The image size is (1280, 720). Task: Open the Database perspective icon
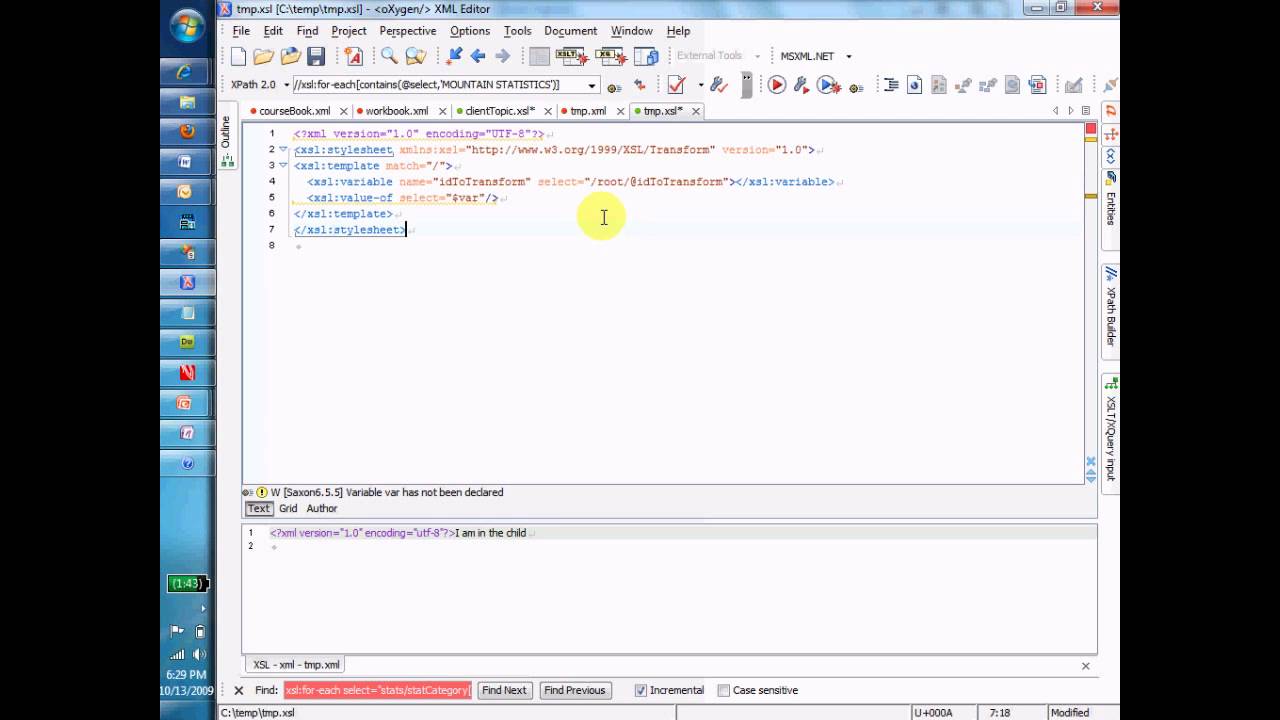click(646, 56)
